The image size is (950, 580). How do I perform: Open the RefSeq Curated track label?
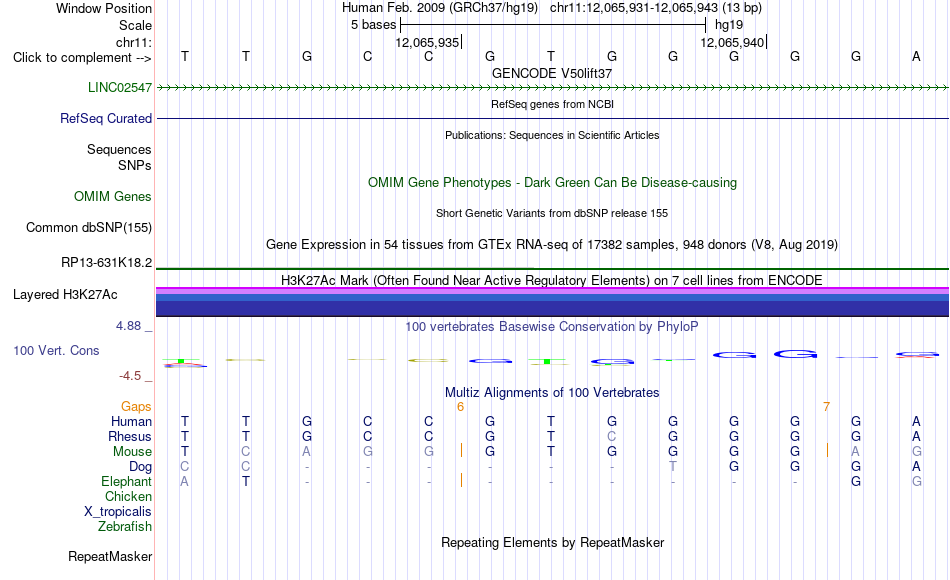pos(106,118)
